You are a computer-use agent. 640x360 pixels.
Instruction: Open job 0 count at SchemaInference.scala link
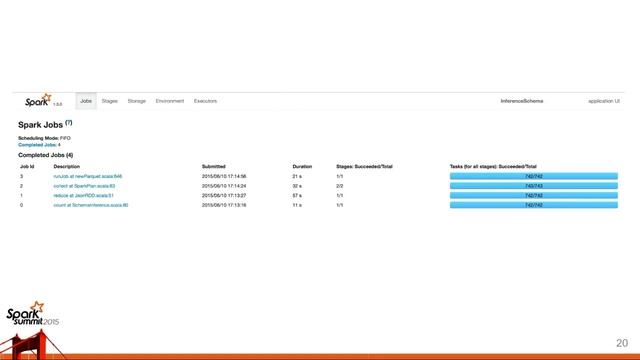(91, 205)
